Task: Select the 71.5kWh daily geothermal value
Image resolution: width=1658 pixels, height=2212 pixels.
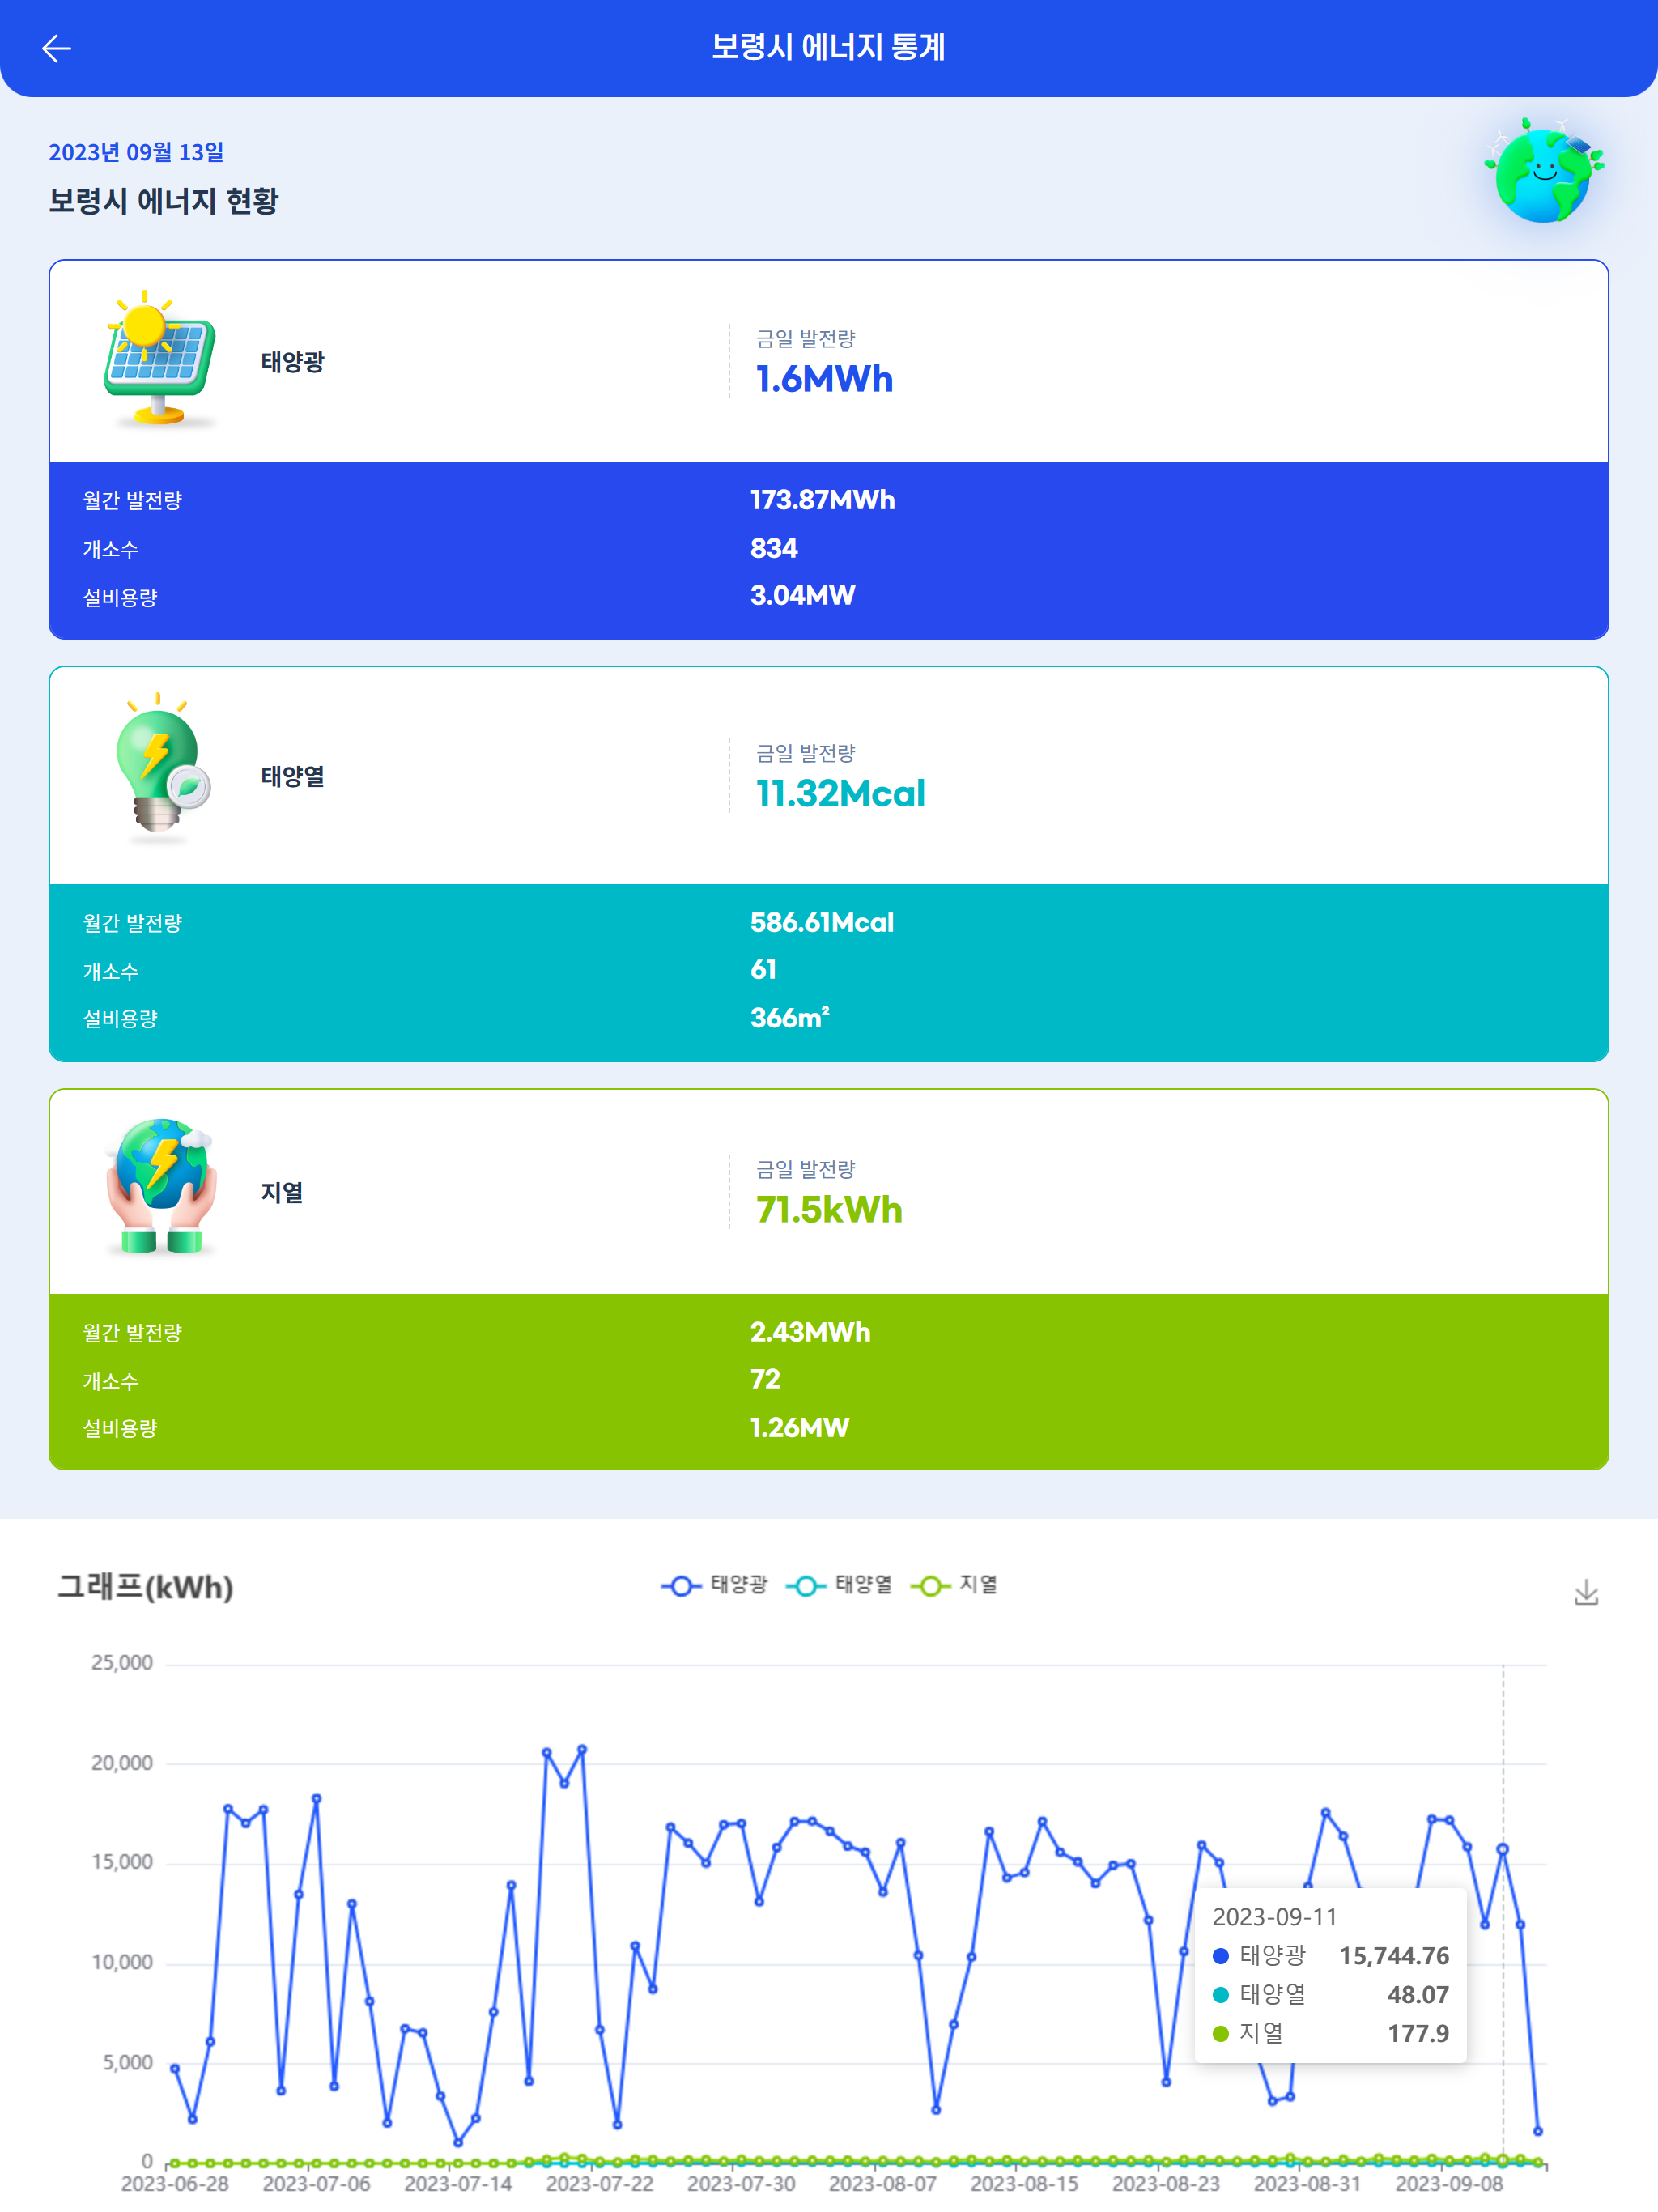Action: click(x=829, y=1210)
